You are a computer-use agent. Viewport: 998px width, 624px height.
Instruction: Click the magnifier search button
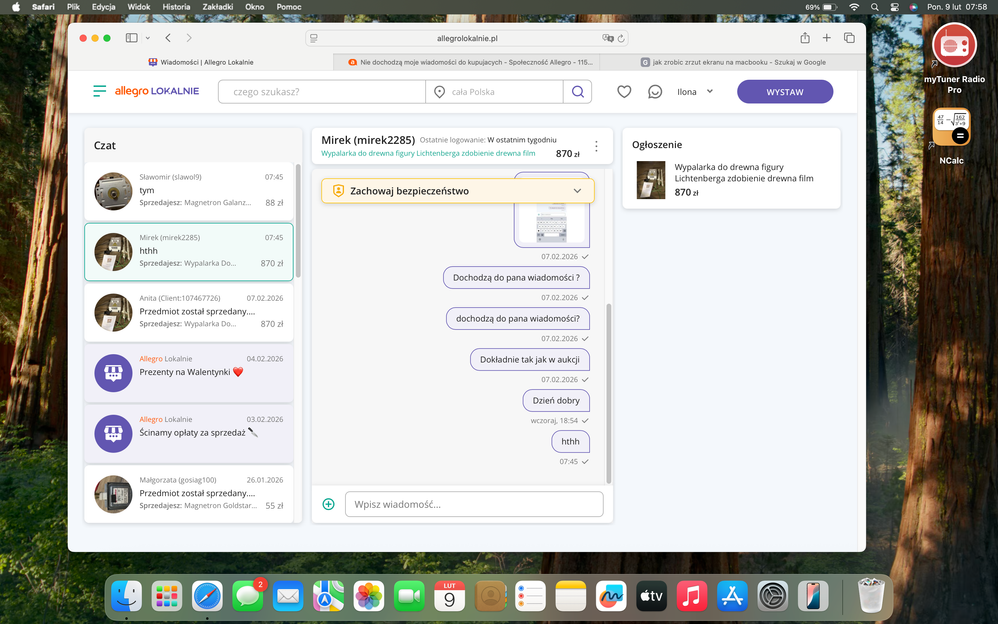(577, 92)
